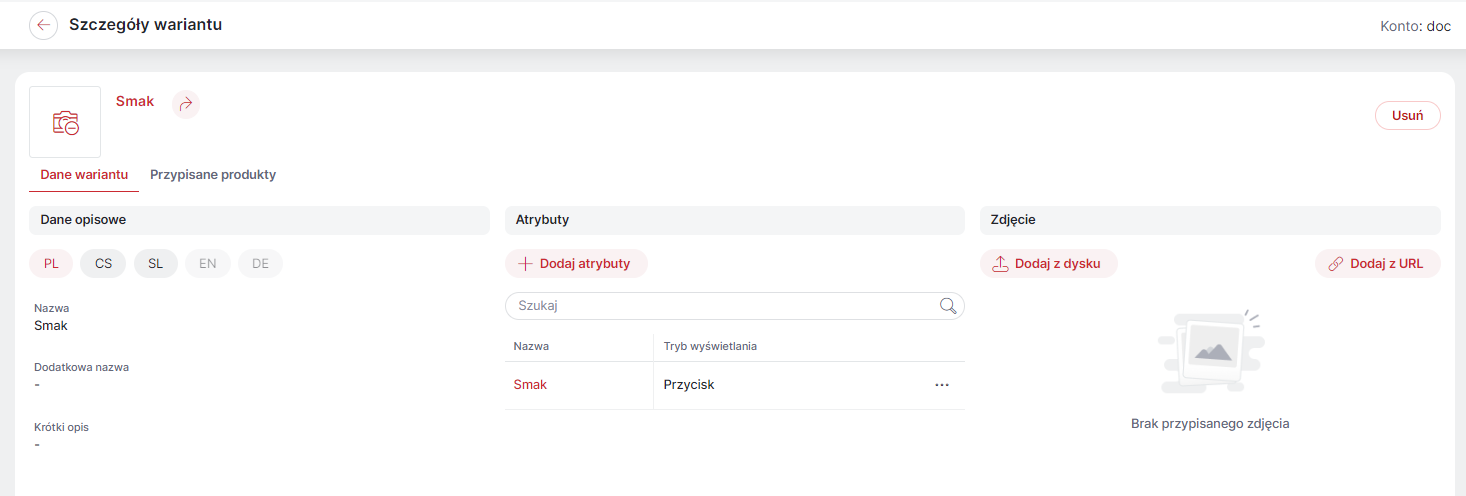Image resolution: width=1466 pixels, height=496 pixels.
Task: Select the DE language pill
Action: [x=260, y=264]
